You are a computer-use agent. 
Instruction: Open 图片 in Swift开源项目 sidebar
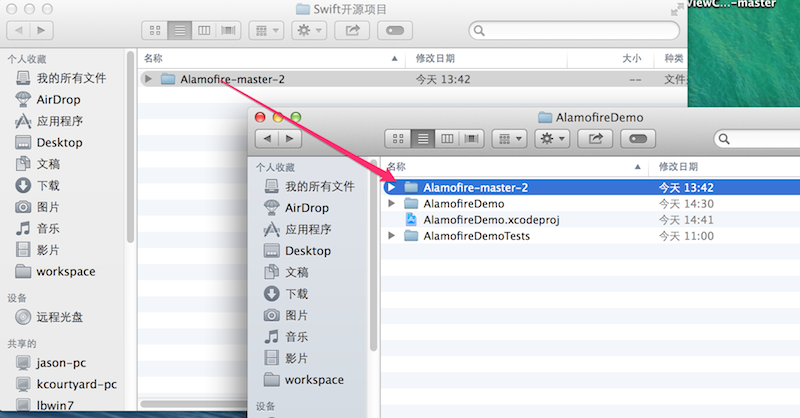click(38, 207)
